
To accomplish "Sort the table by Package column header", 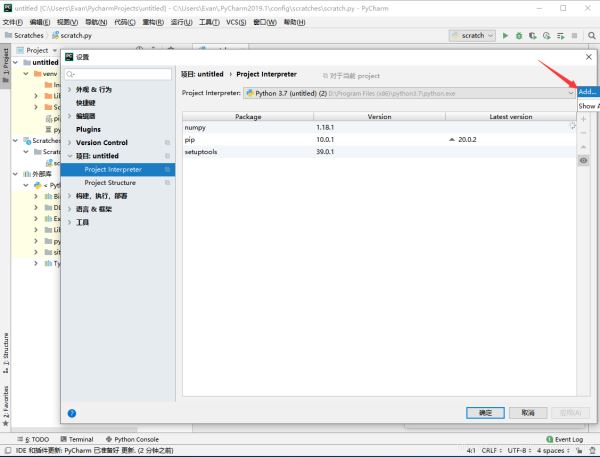I will click(248, 116).
